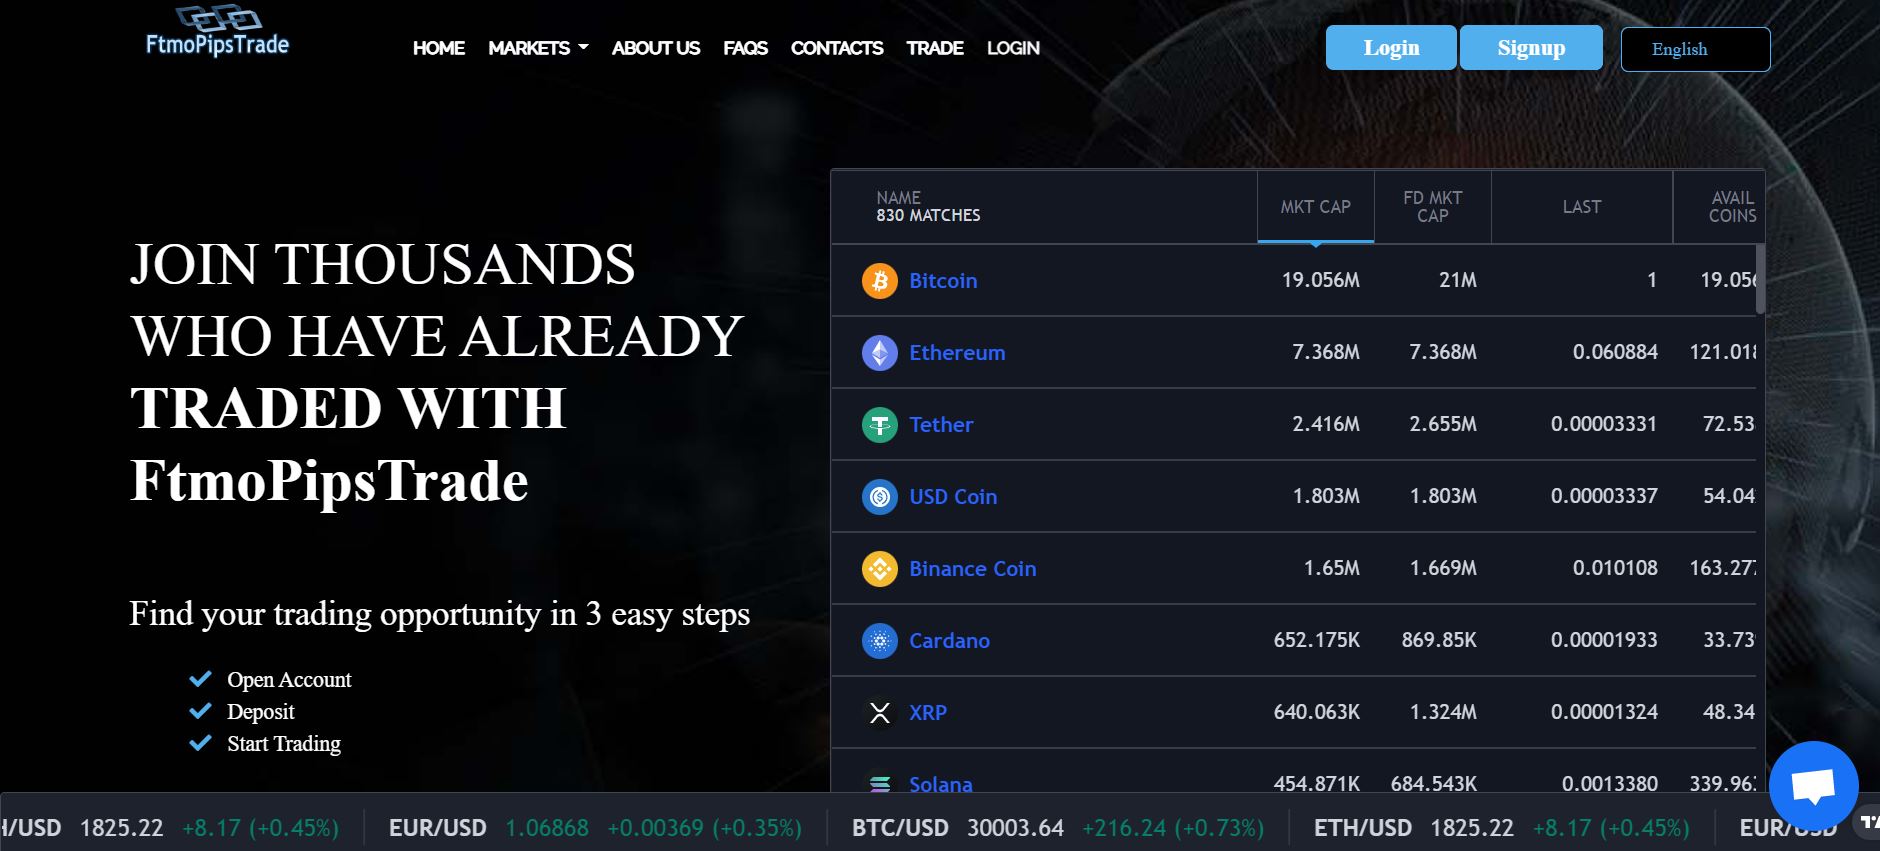Go to the About Us page
Viewport: 1880px width, 851px height.
(x=655, y=48)
